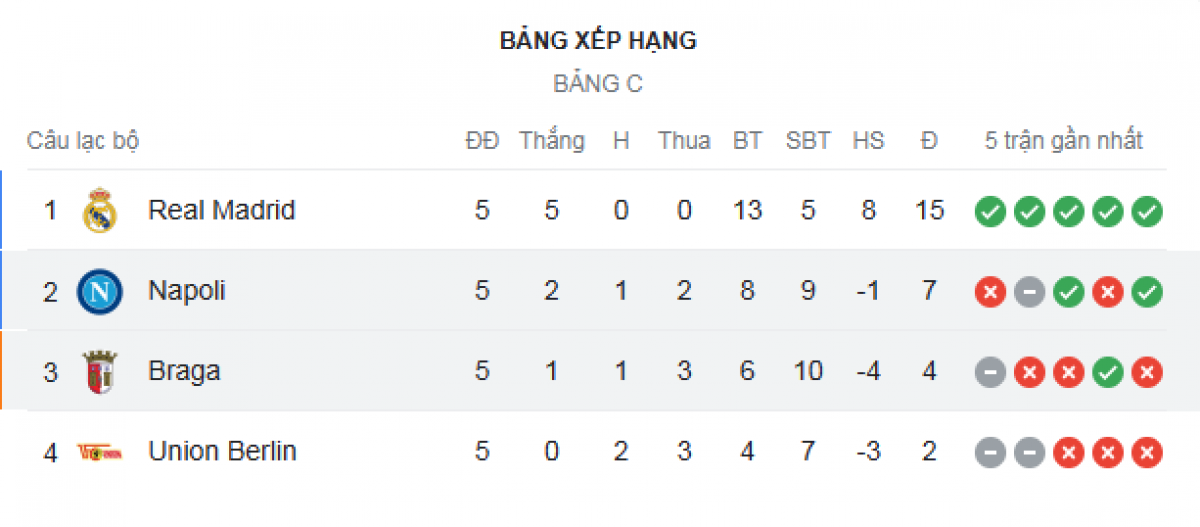The width and height of the screenshot is (1200, 527).
Task: Click Real Madrid's 15 points value
Action: point(929,211)
